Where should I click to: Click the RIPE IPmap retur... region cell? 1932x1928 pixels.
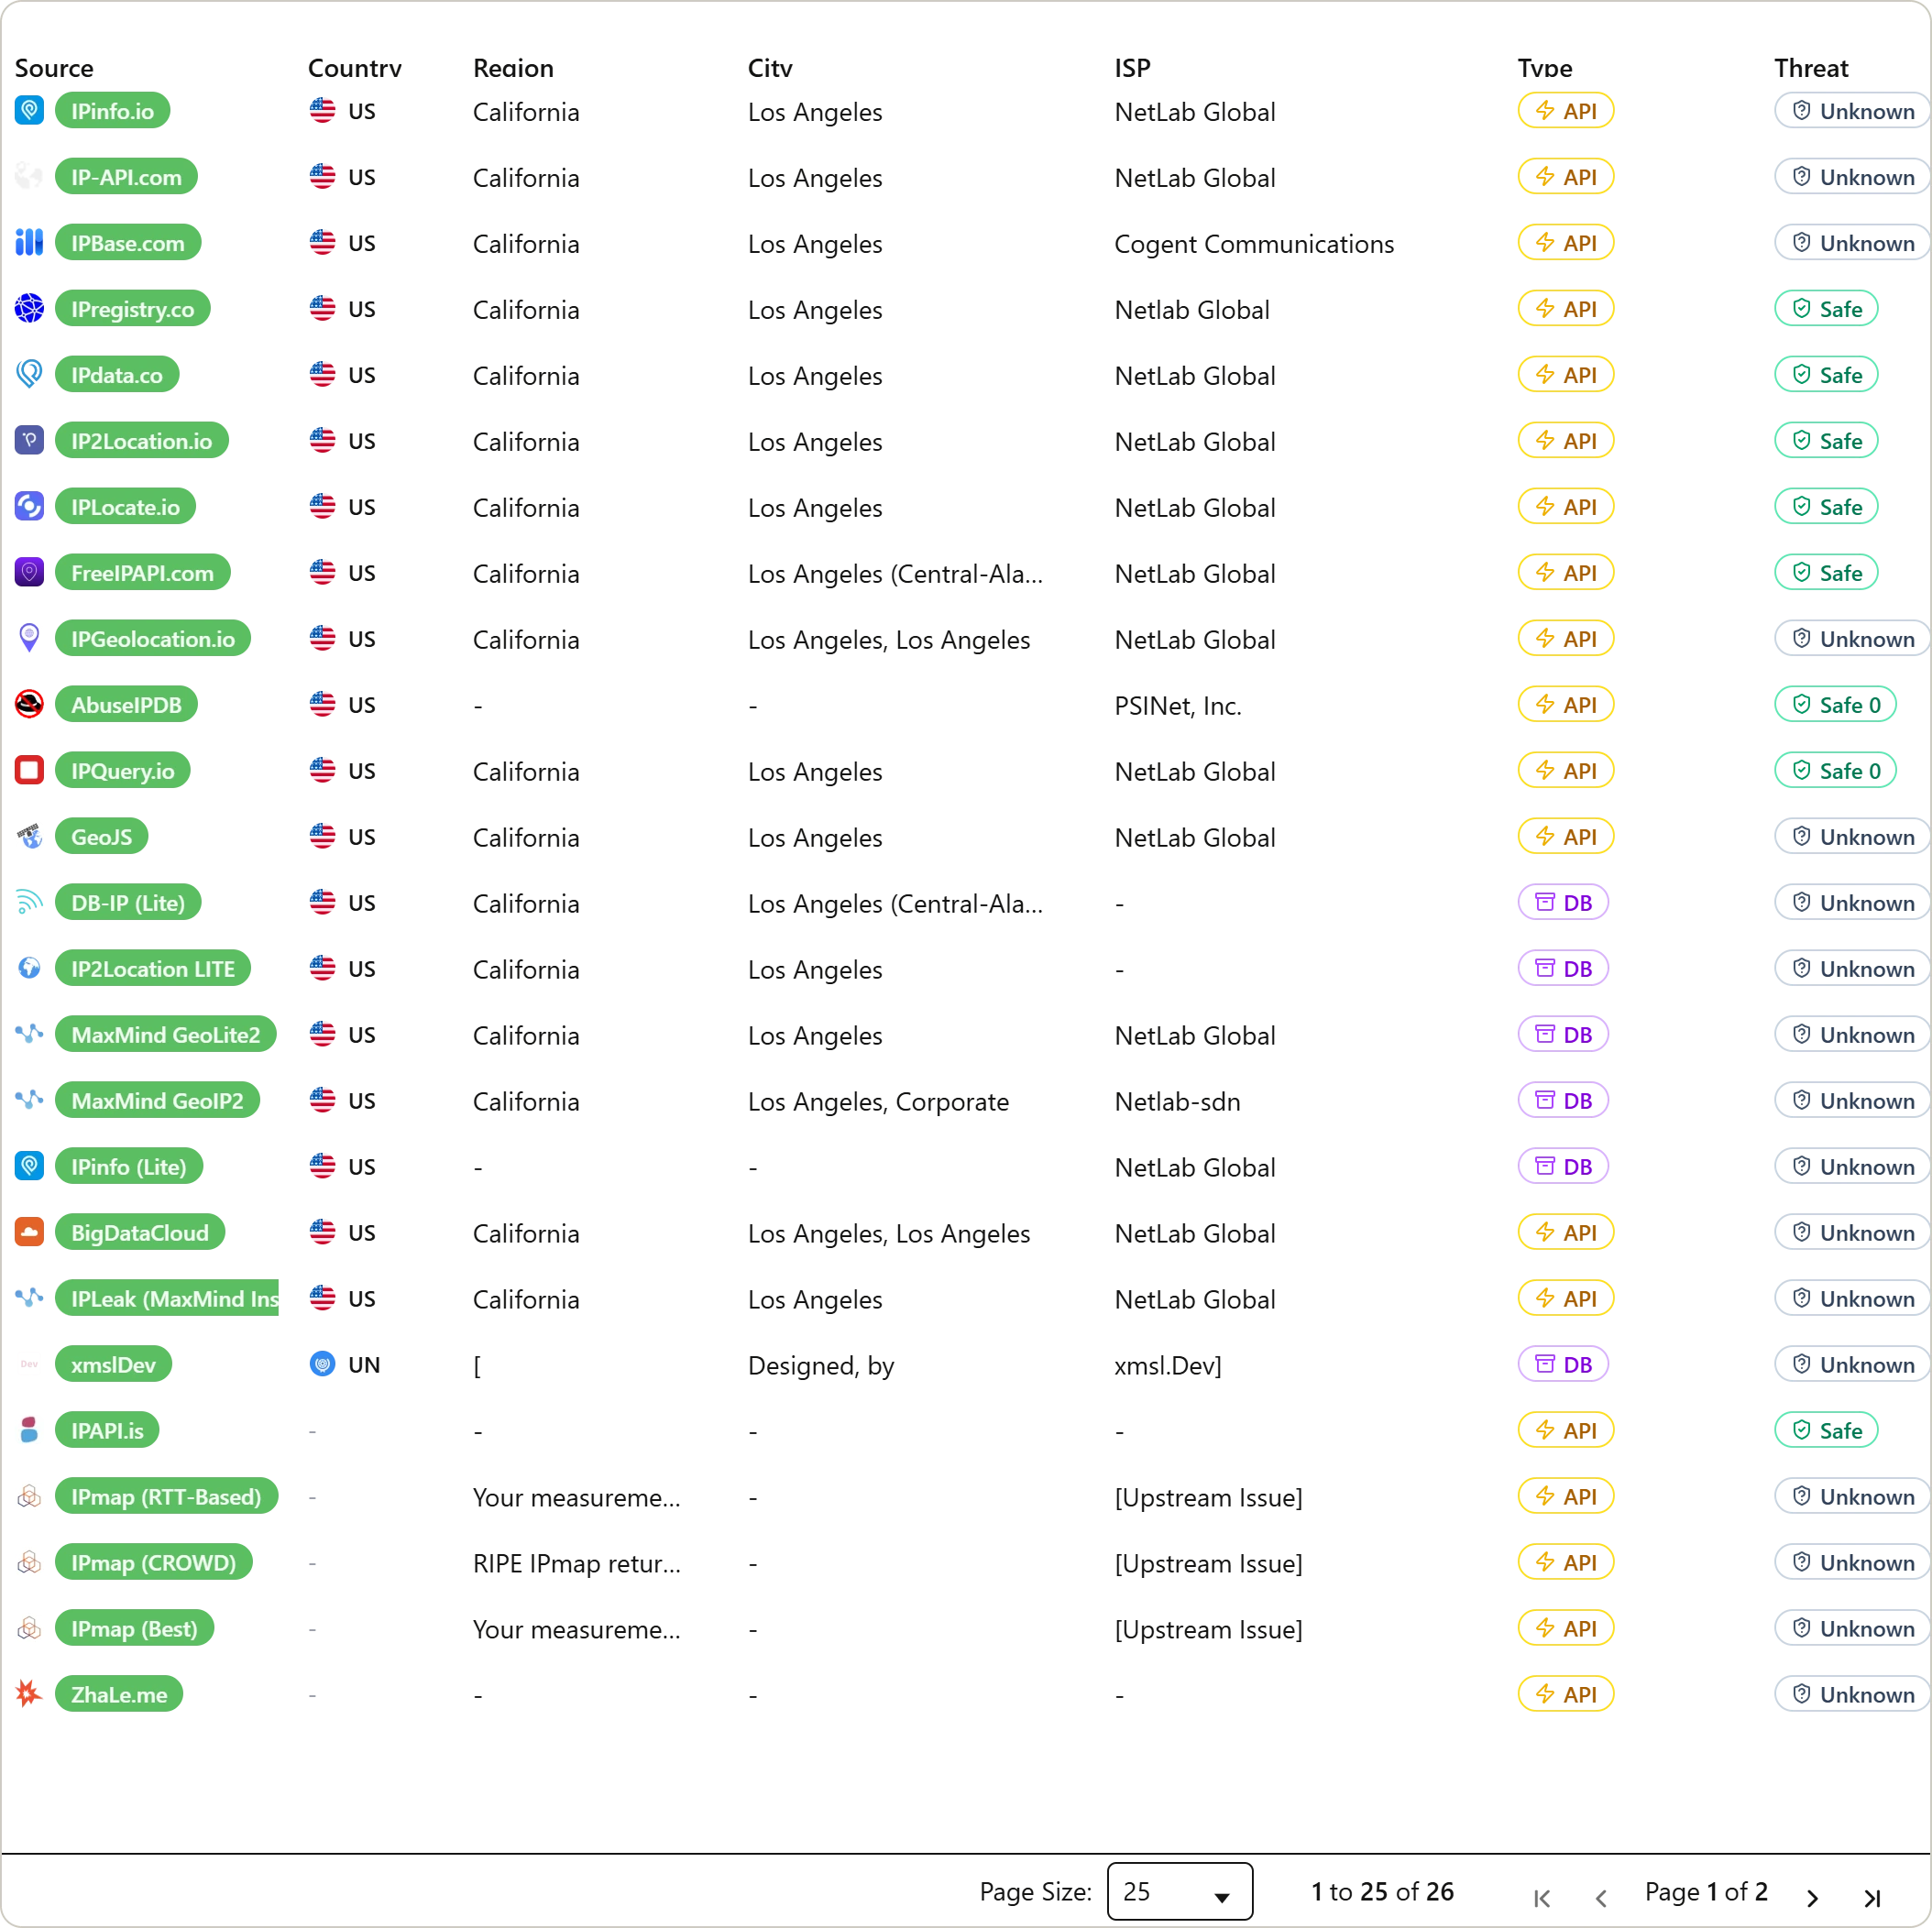(576, 1564)
